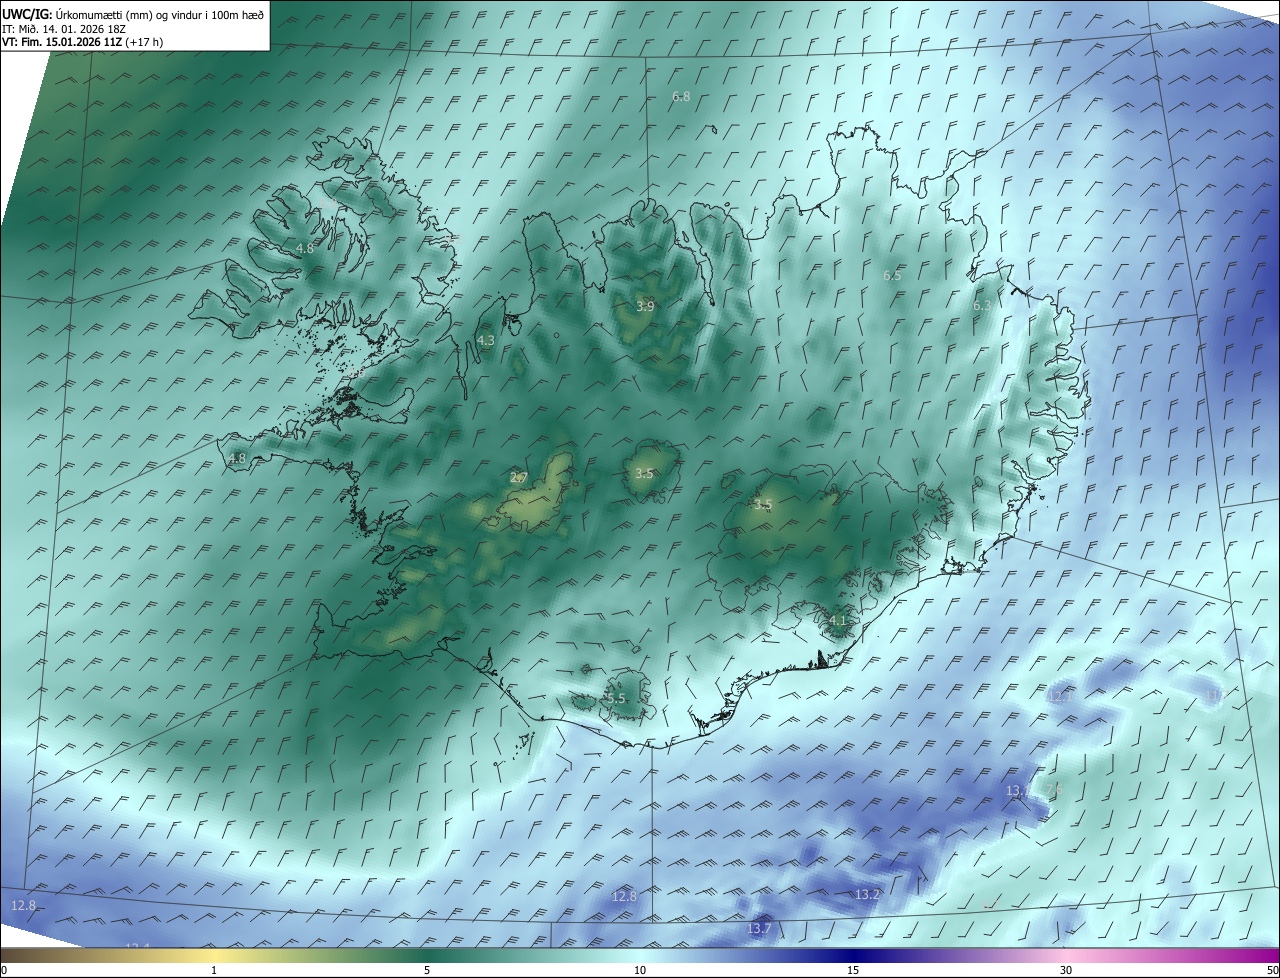Click the "IT: Mið. 14. 01. 2026 18Z" line
The height and width of the screenshot is (978, 1280).
pyautogui.click(x=66, y=29)
